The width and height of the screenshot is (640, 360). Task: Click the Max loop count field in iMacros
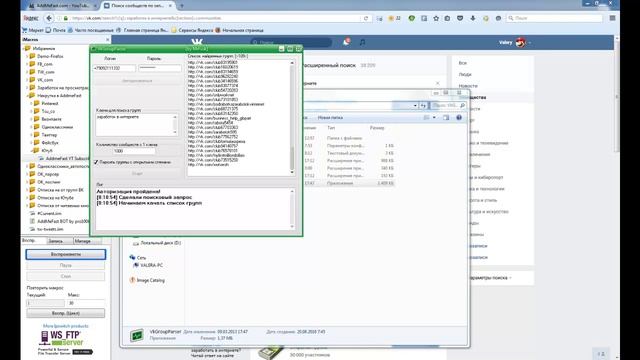86,303
